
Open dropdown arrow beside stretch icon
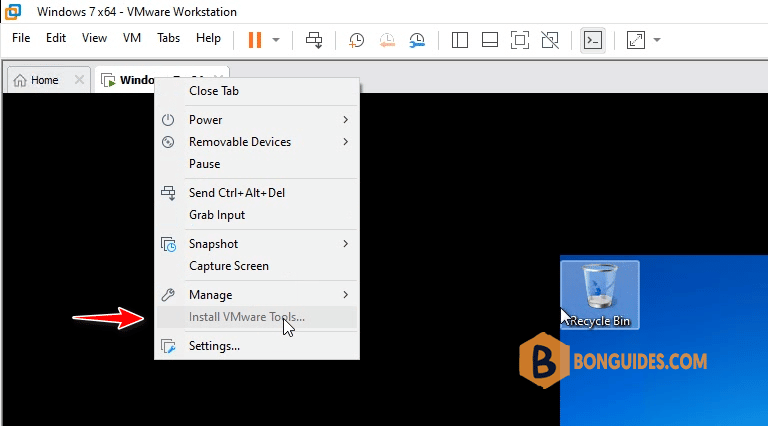click(x=657, y=40)
